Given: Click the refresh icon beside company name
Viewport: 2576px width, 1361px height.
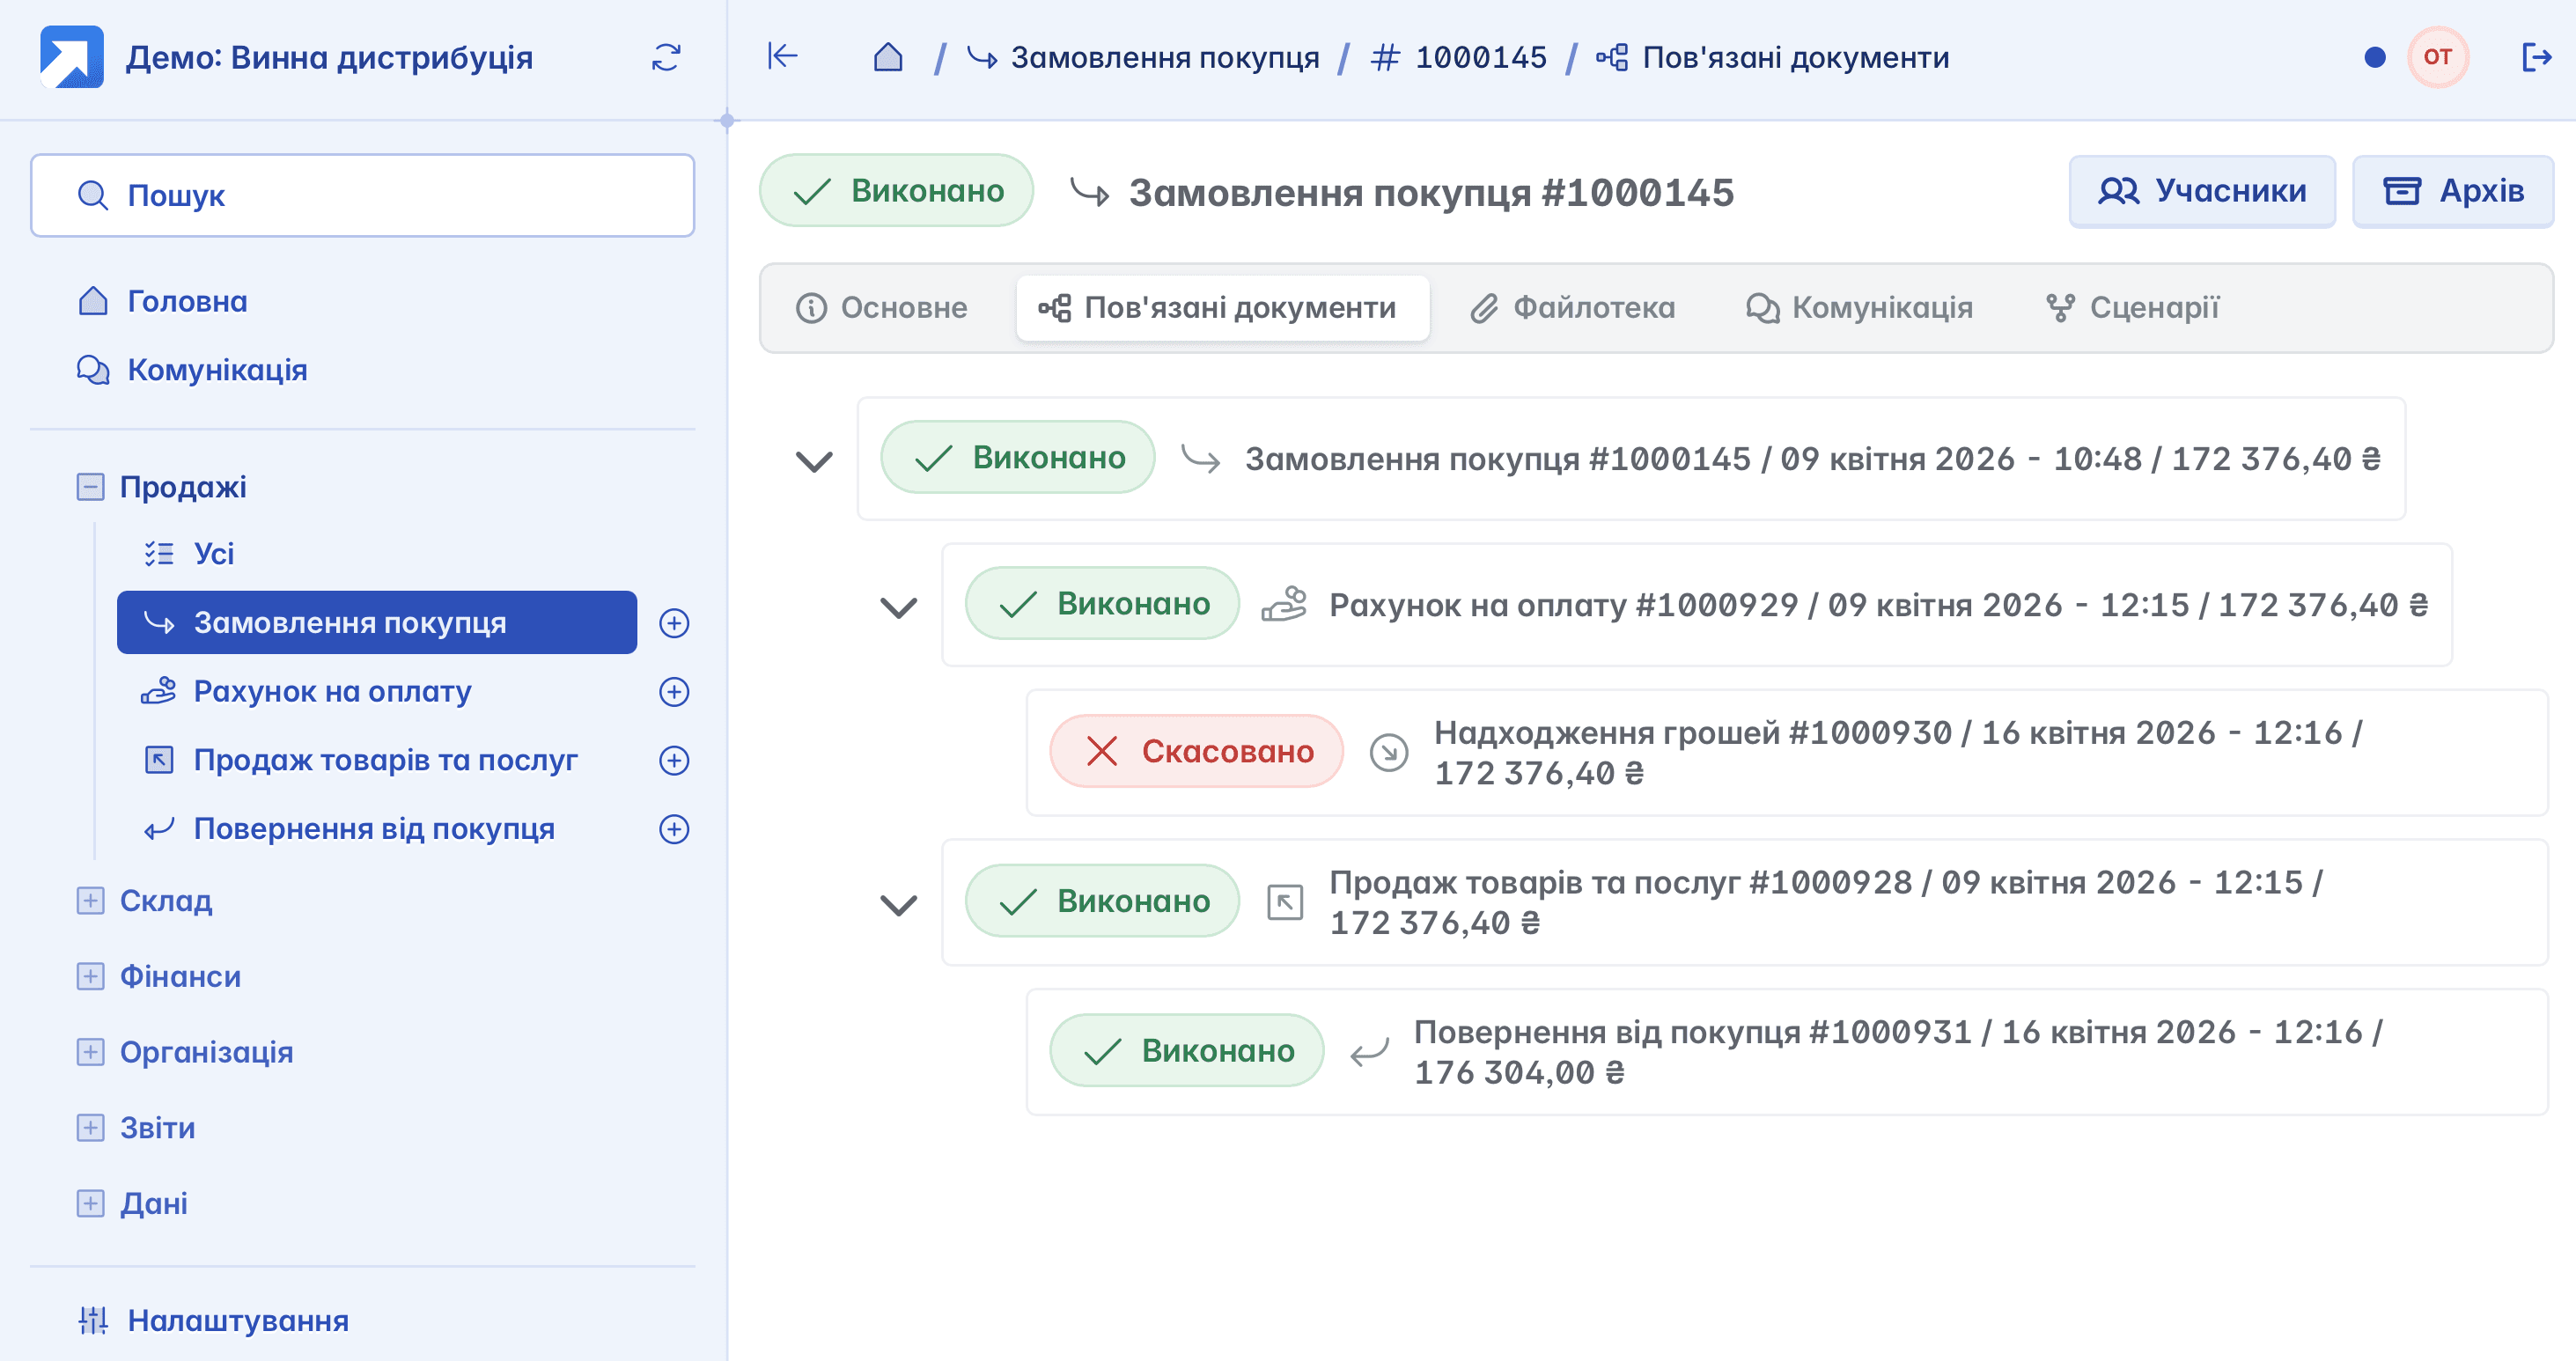Looking at the screenshot, I should [666, 57].
